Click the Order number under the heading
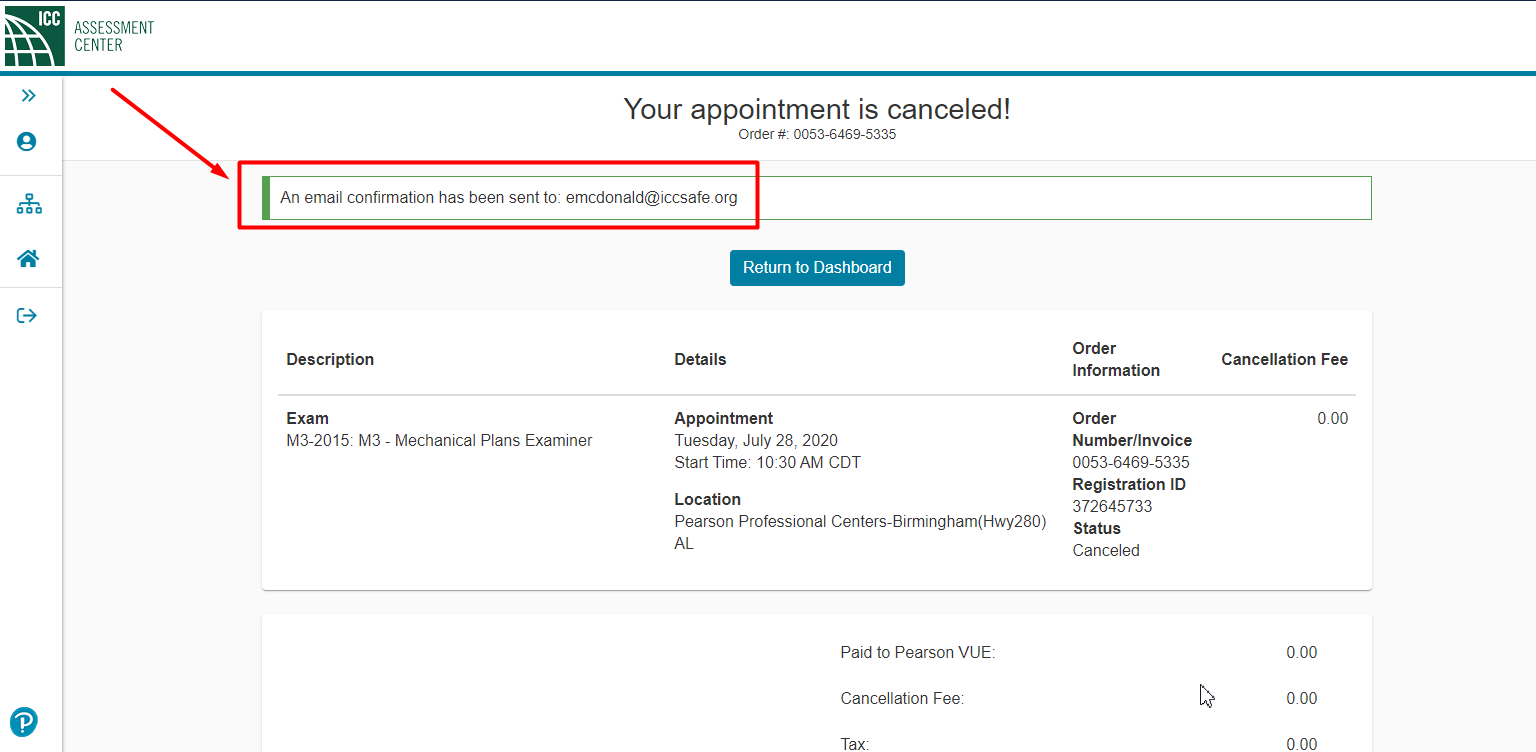The height and width of the screenshot is (752, 1536). coord(817,134)
